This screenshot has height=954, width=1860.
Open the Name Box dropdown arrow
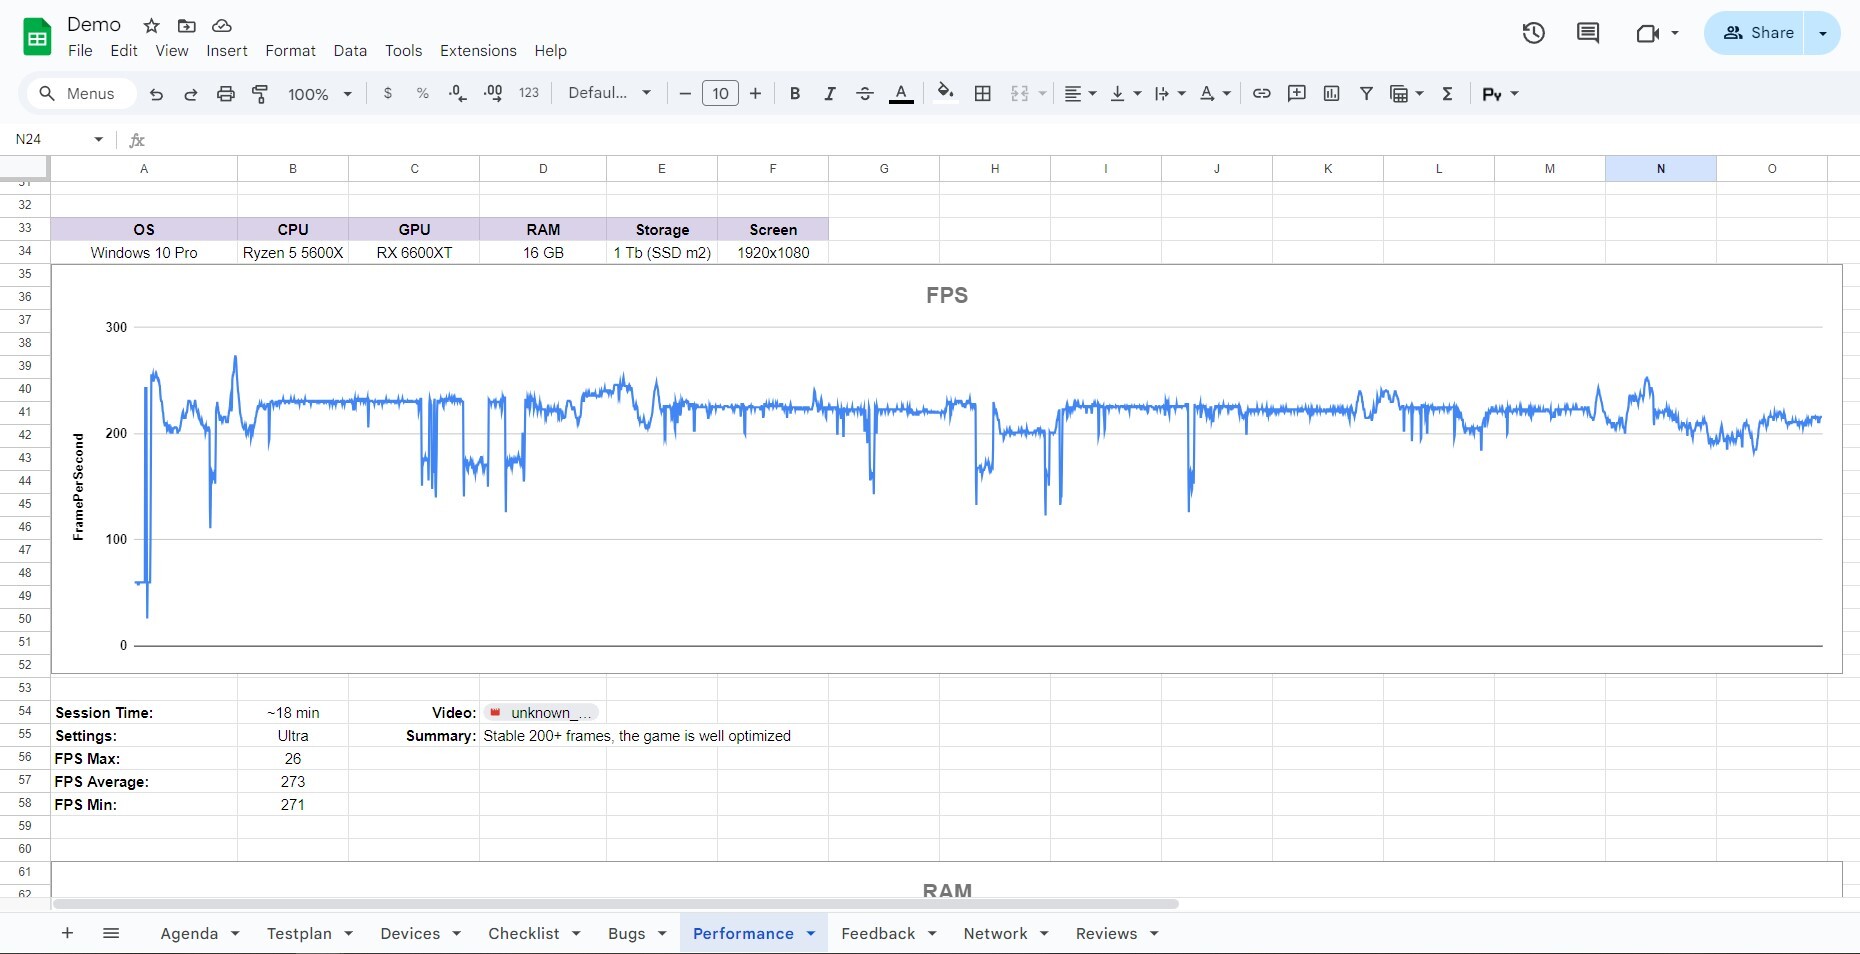click(x=98, y=139)
